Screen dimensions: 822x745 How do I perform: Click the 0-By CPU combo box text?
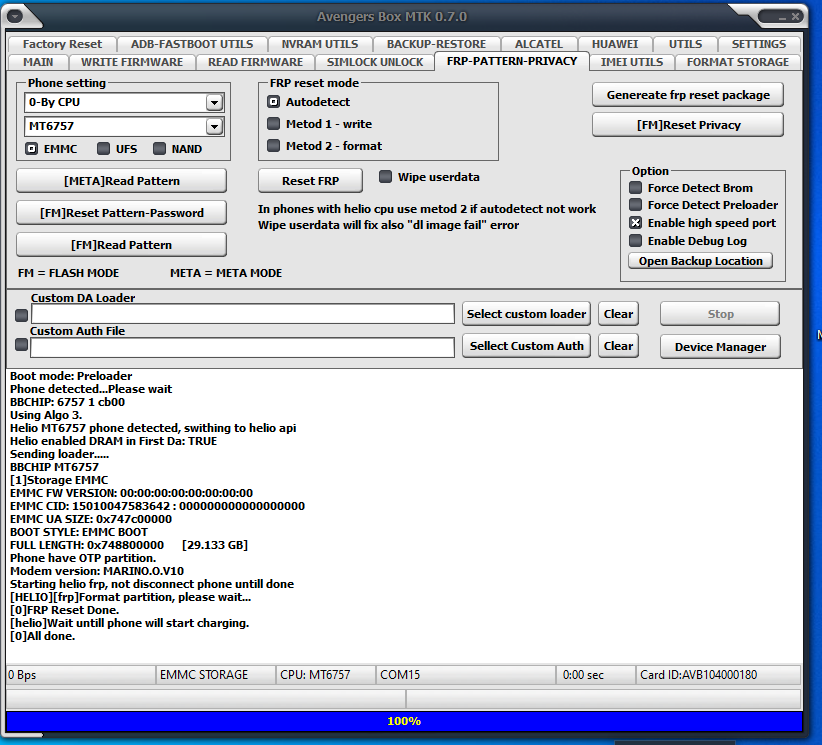54,102
